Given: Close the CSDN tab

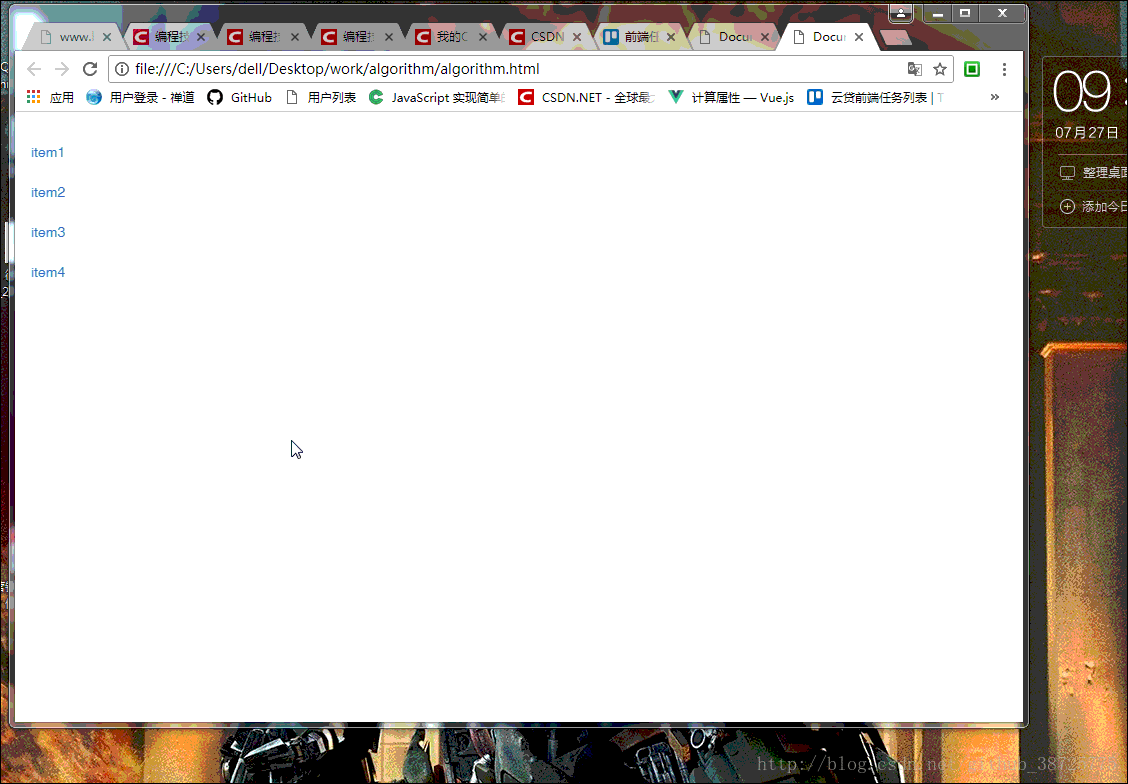Looking at the screenshot, I should (x=577, y=37).
